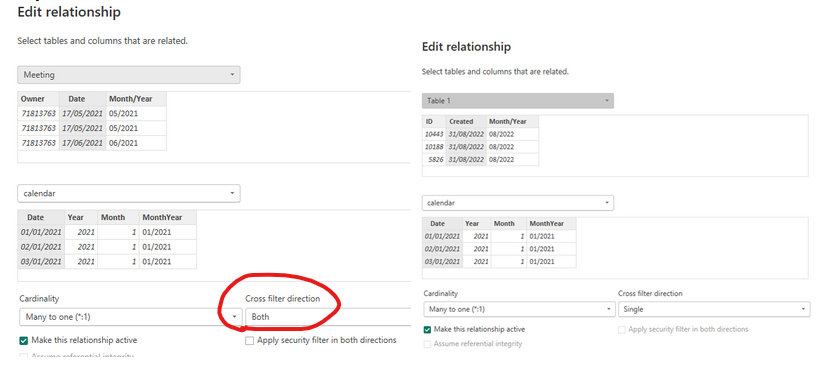This screenshot has height=369, width=828.
Task: Select Month column header in right calendar table
Action: click(x=509, y=223)
